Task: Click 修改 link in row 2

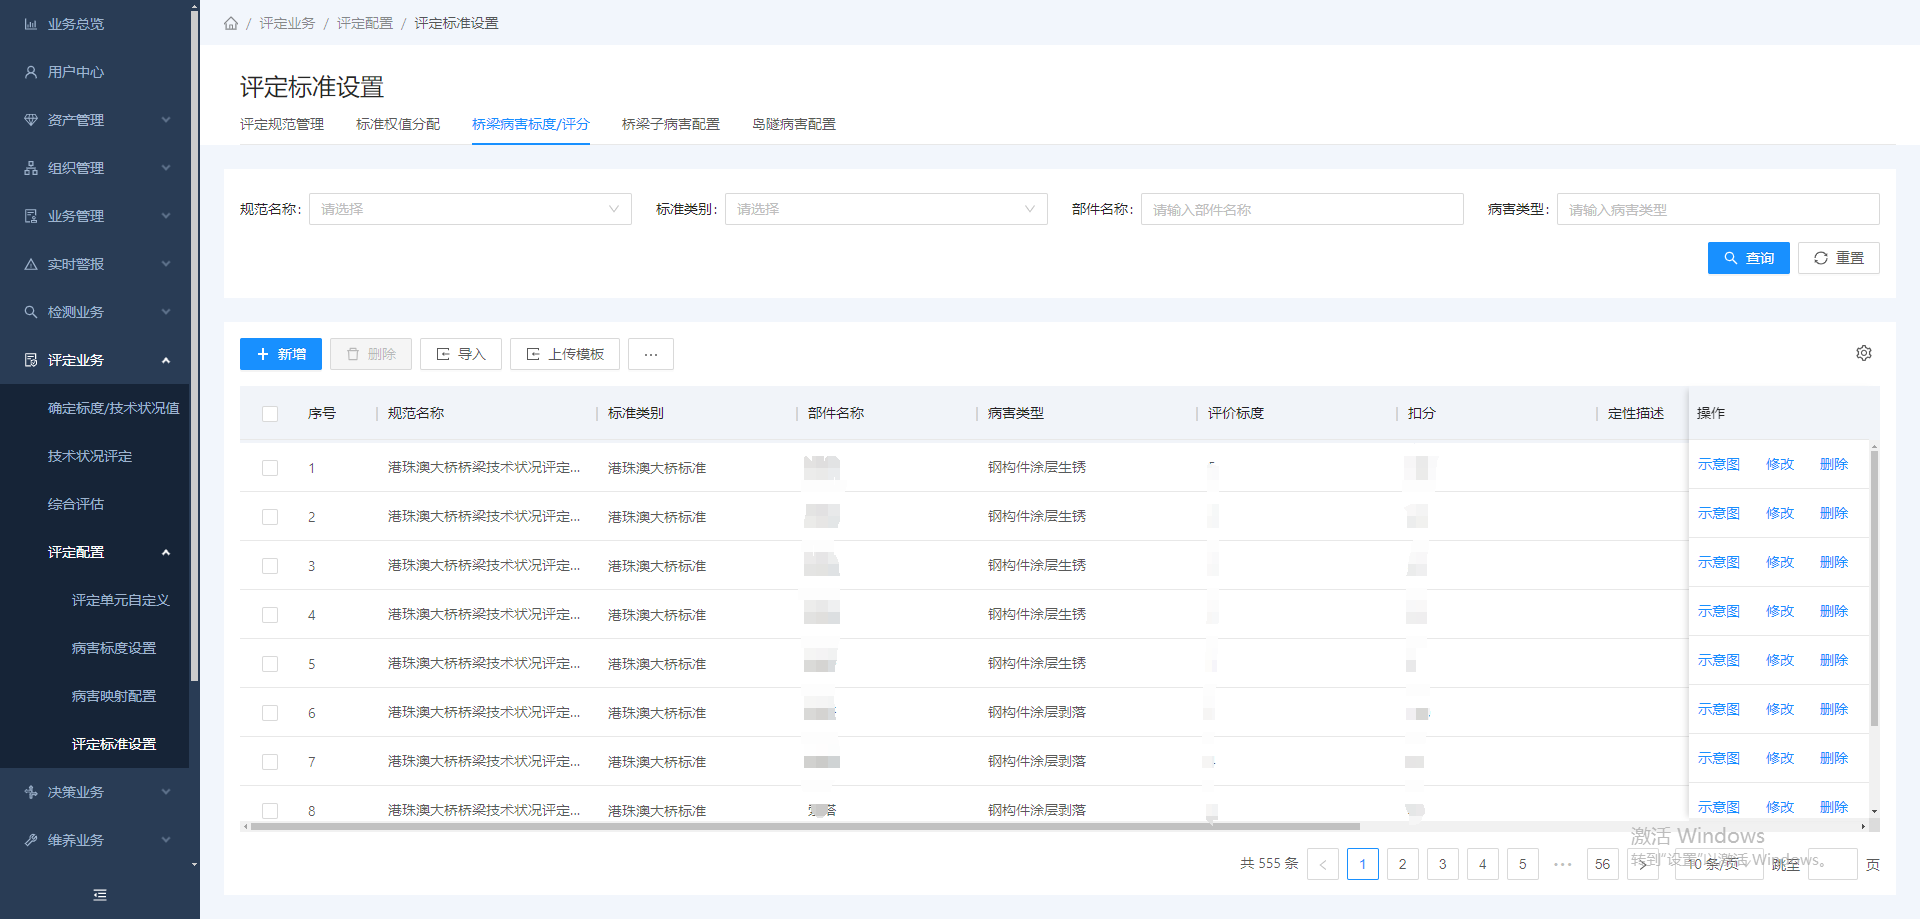Action: pyautogui.click(x=1779, y=513)
